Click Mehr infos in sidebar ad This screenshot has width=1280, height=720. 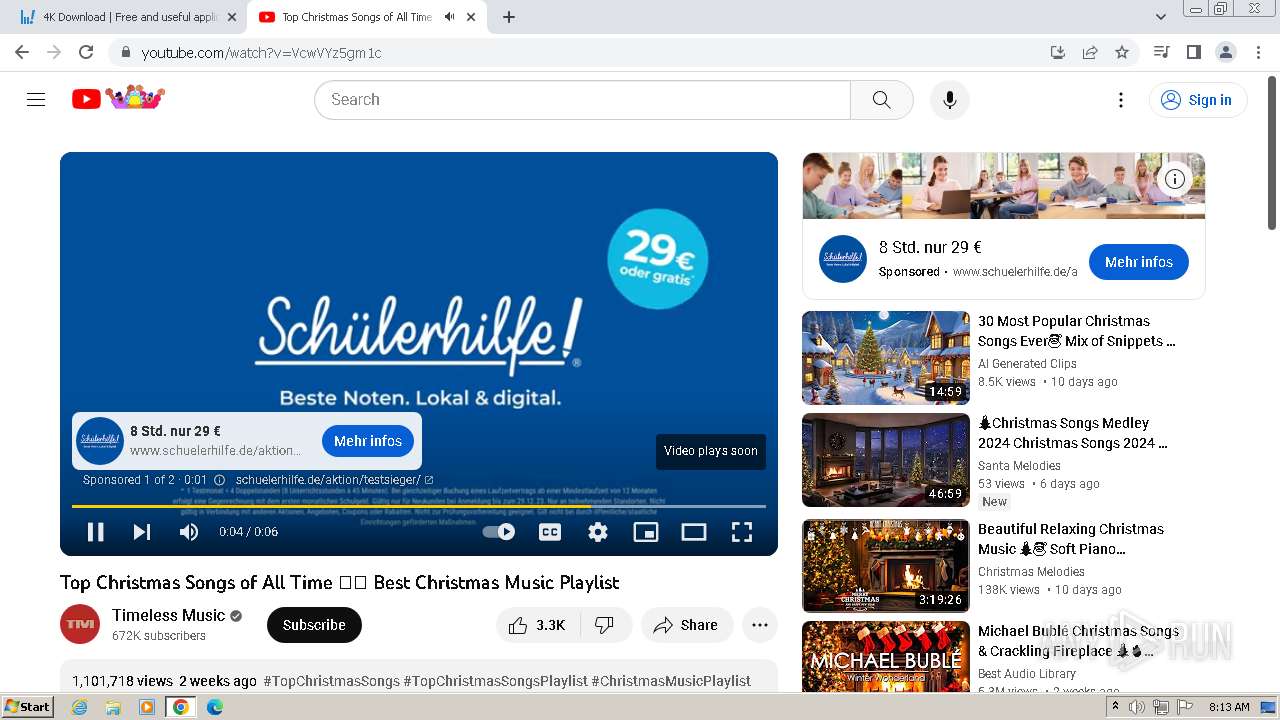coord(1139,262)
